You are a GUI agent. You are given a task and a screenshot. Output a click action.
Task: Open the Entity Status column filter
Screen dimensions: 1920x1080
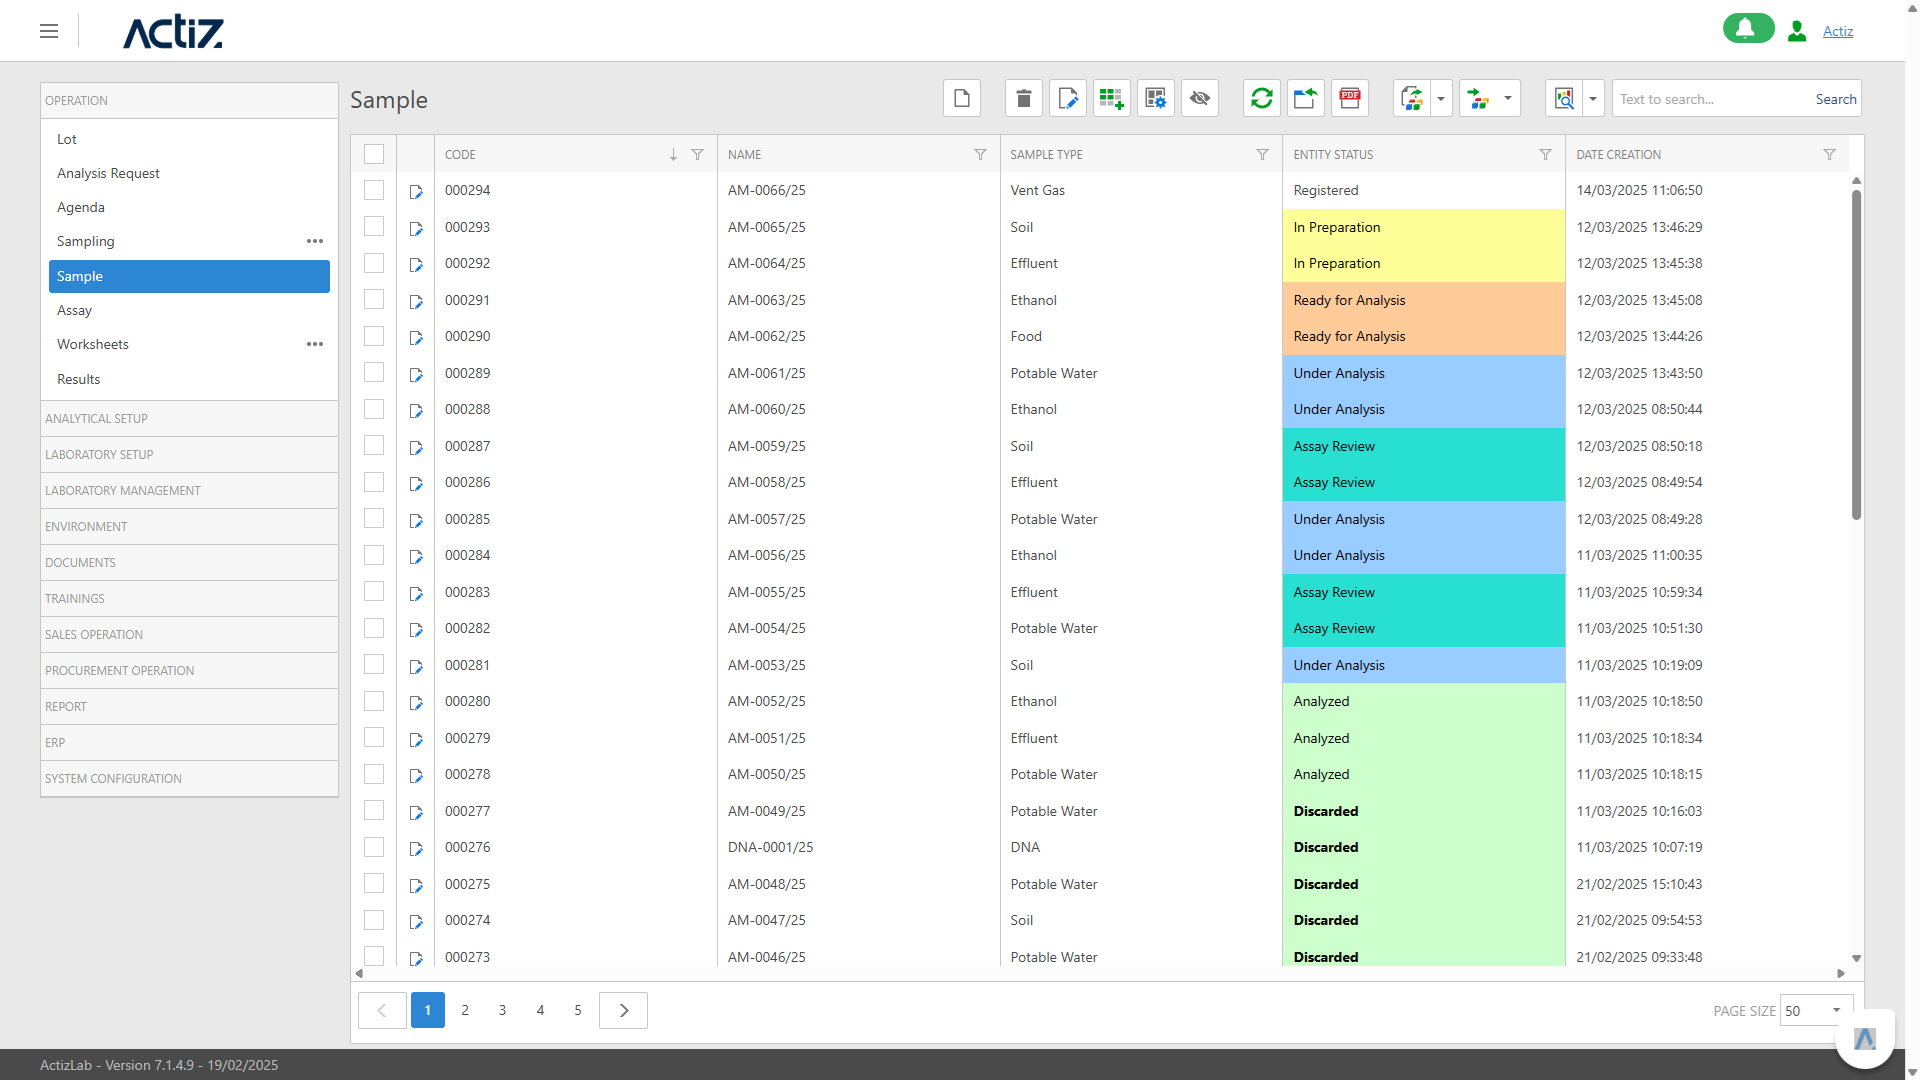(1545, 154)
